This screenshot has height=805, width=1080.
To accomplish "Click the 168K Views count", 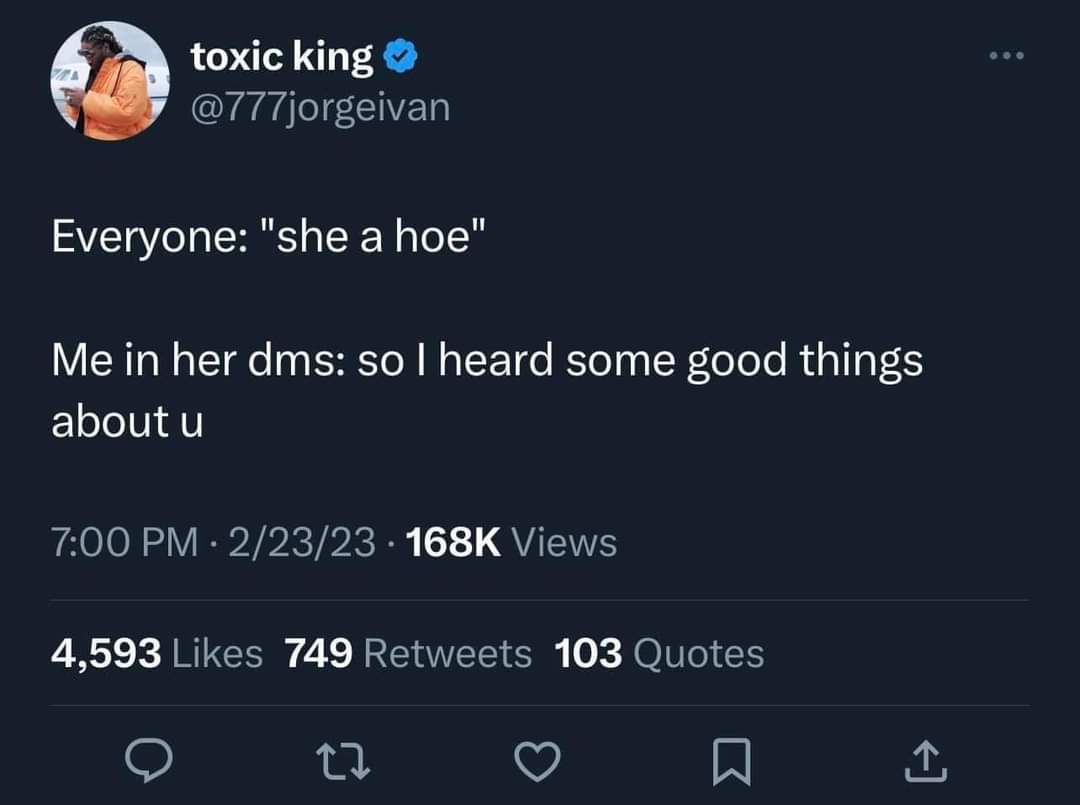I will 511,542.
